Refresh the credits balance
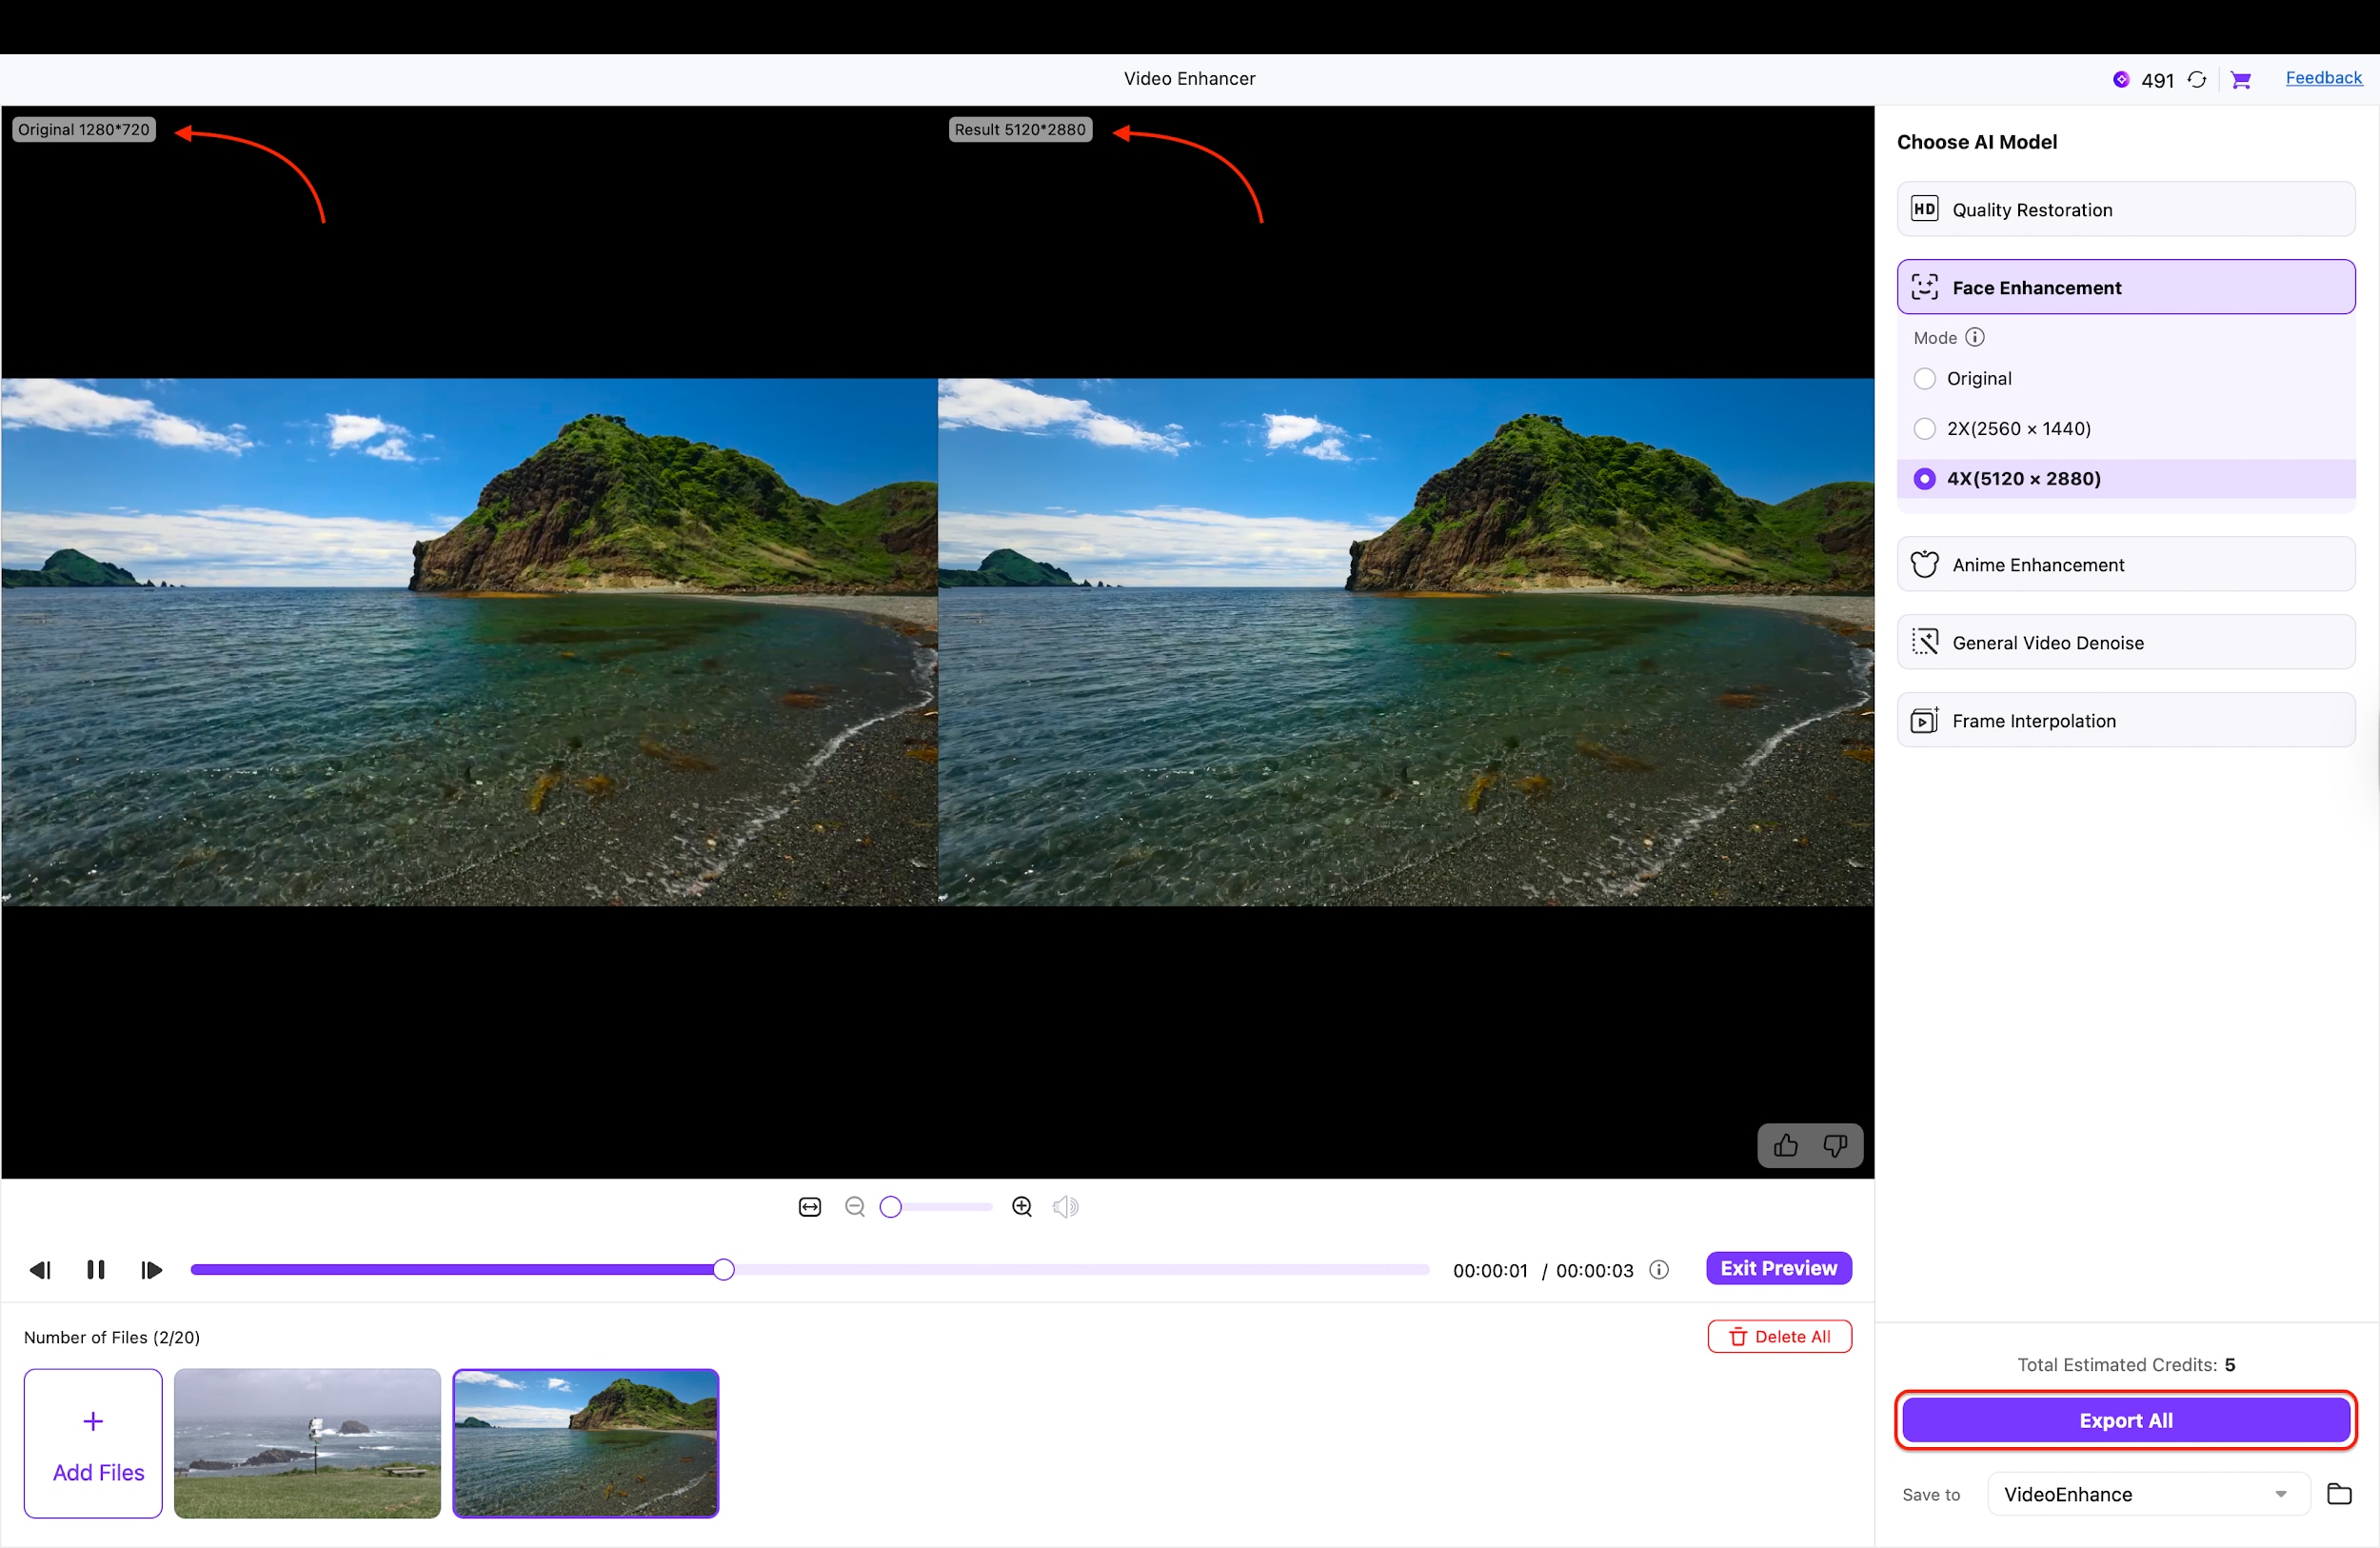 pyautogui.click(x=2197, y=79)
